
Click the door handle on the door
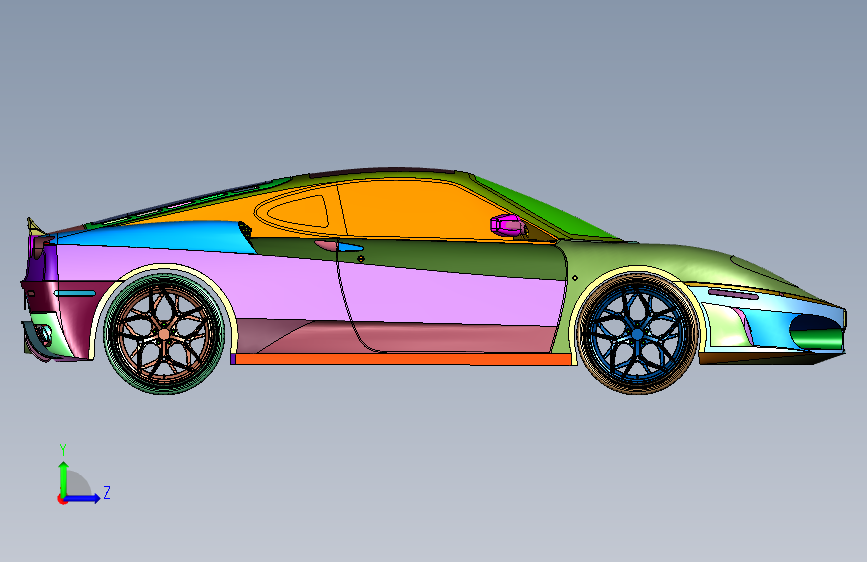click(338, 246)
